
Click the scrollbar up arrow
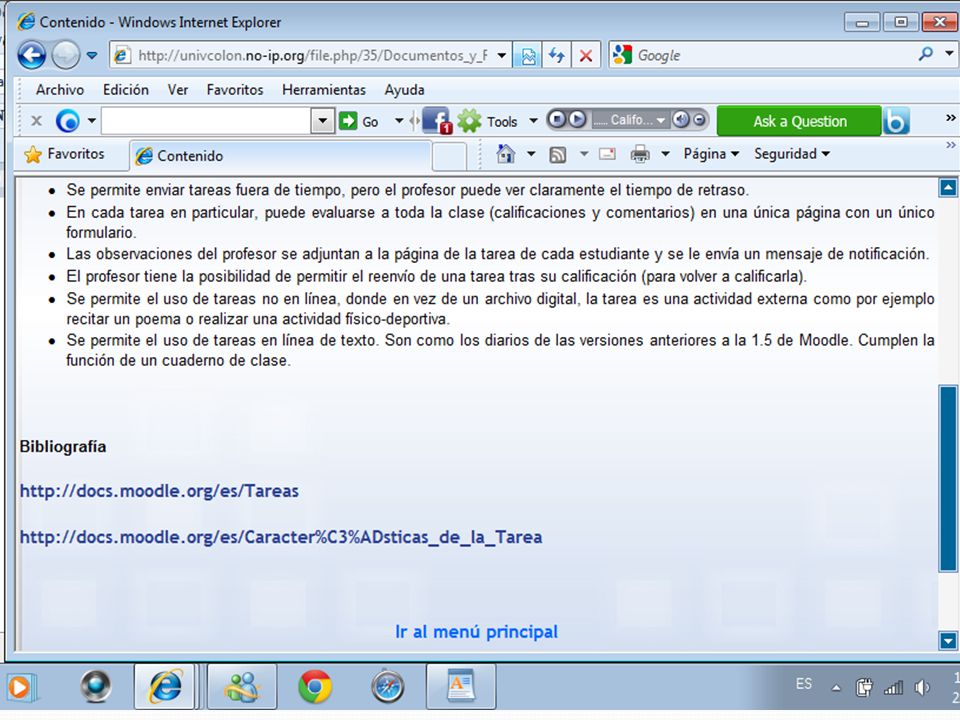point(948,188)
